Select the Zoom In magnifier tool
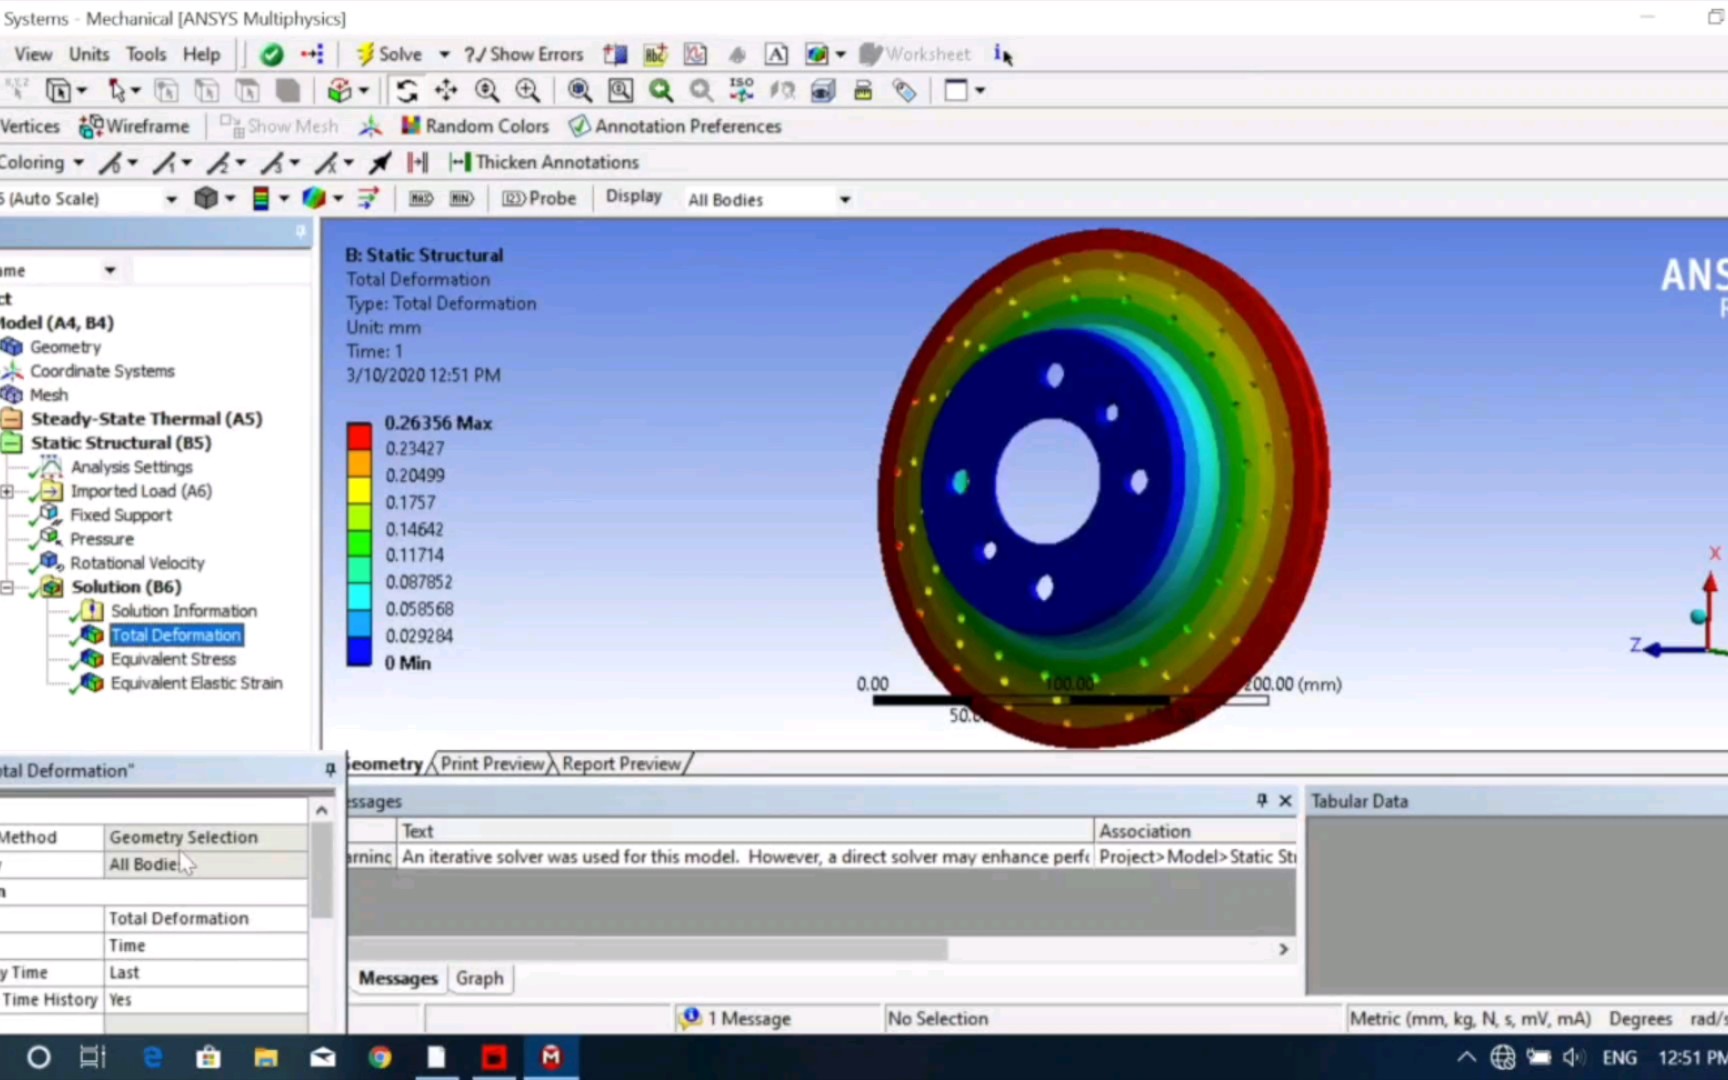 528,90
